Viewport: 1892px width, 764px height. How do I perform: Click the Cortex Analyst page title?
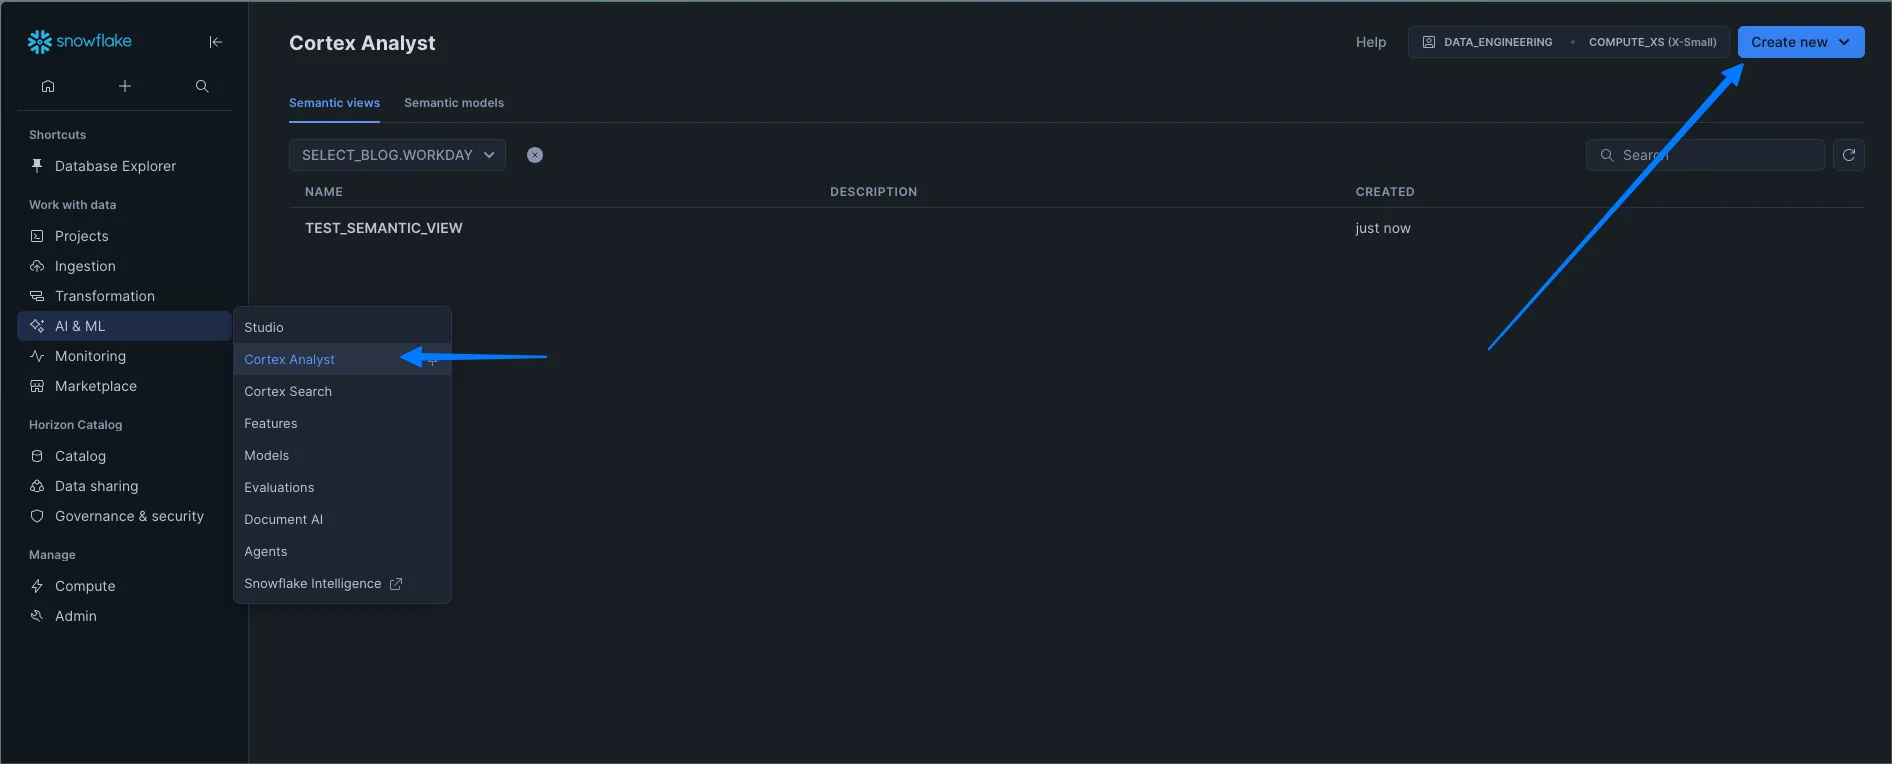pyautogui.click(x=362, y=43)
